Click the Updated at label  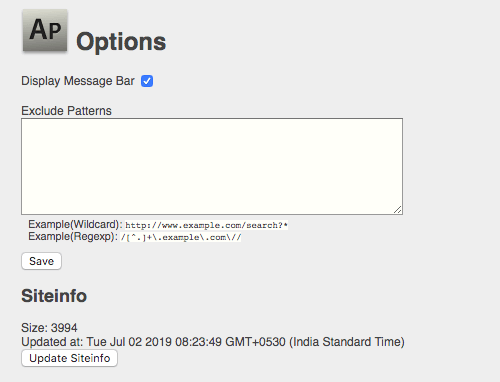tap(52, 342)
